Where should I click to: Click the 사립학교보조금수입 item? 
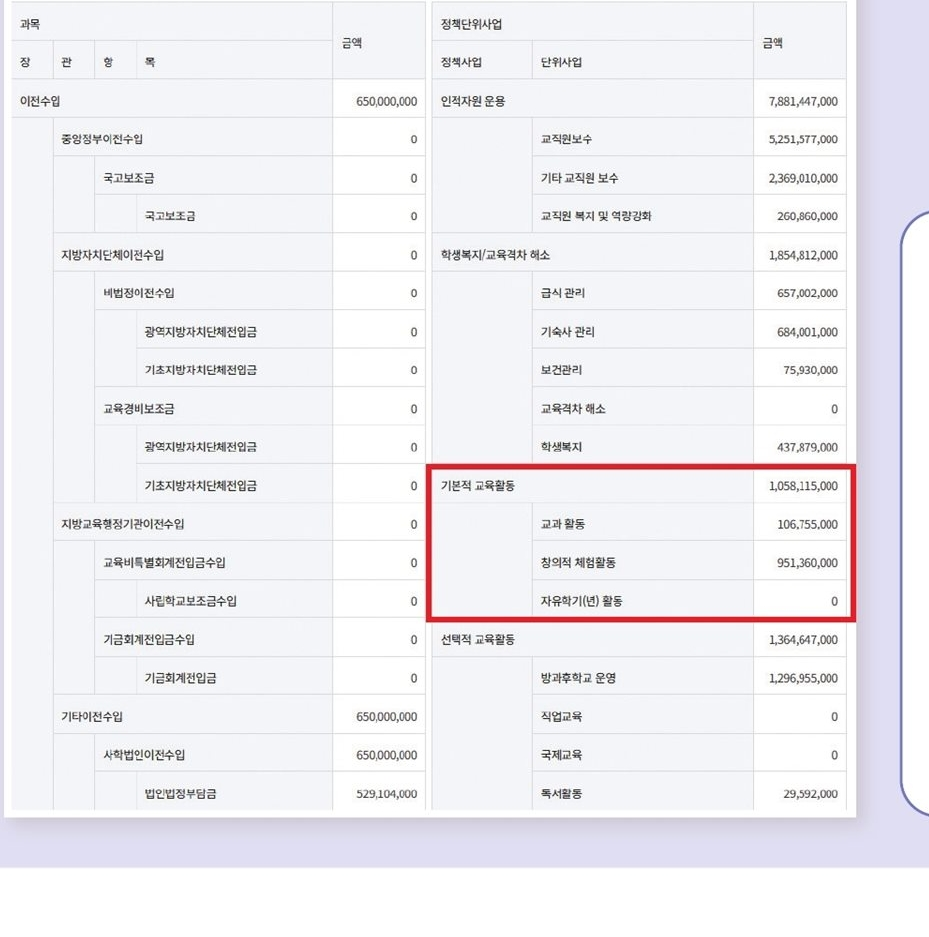190,601
